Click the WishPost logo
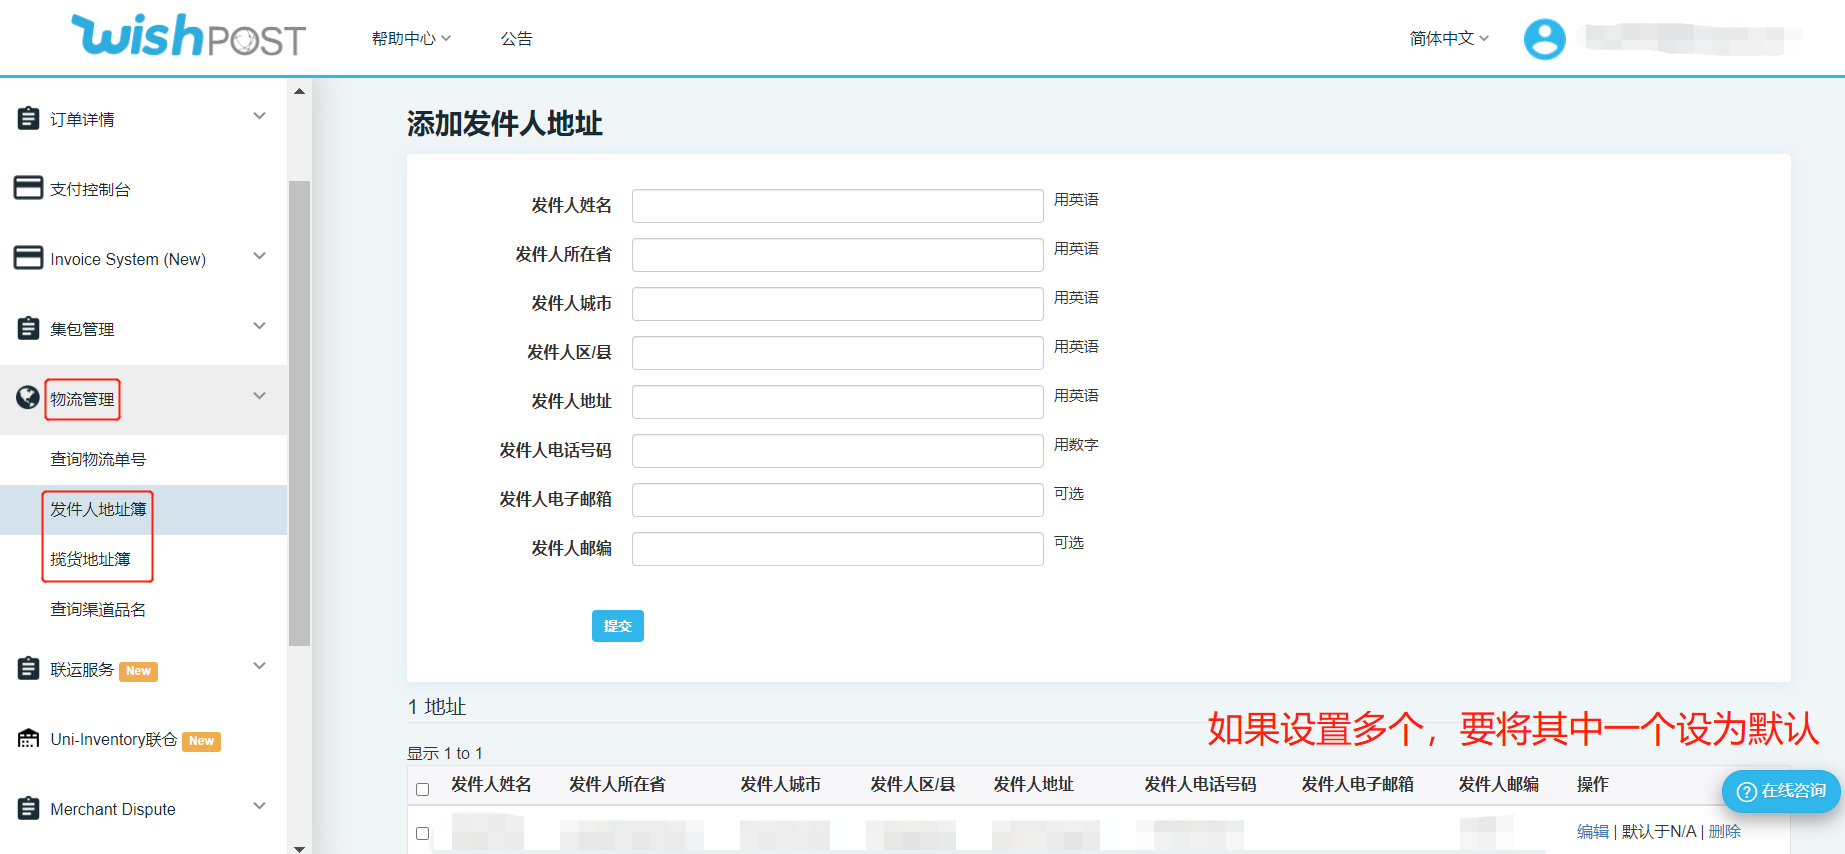The image size is (1845, 854). (188, 36)
